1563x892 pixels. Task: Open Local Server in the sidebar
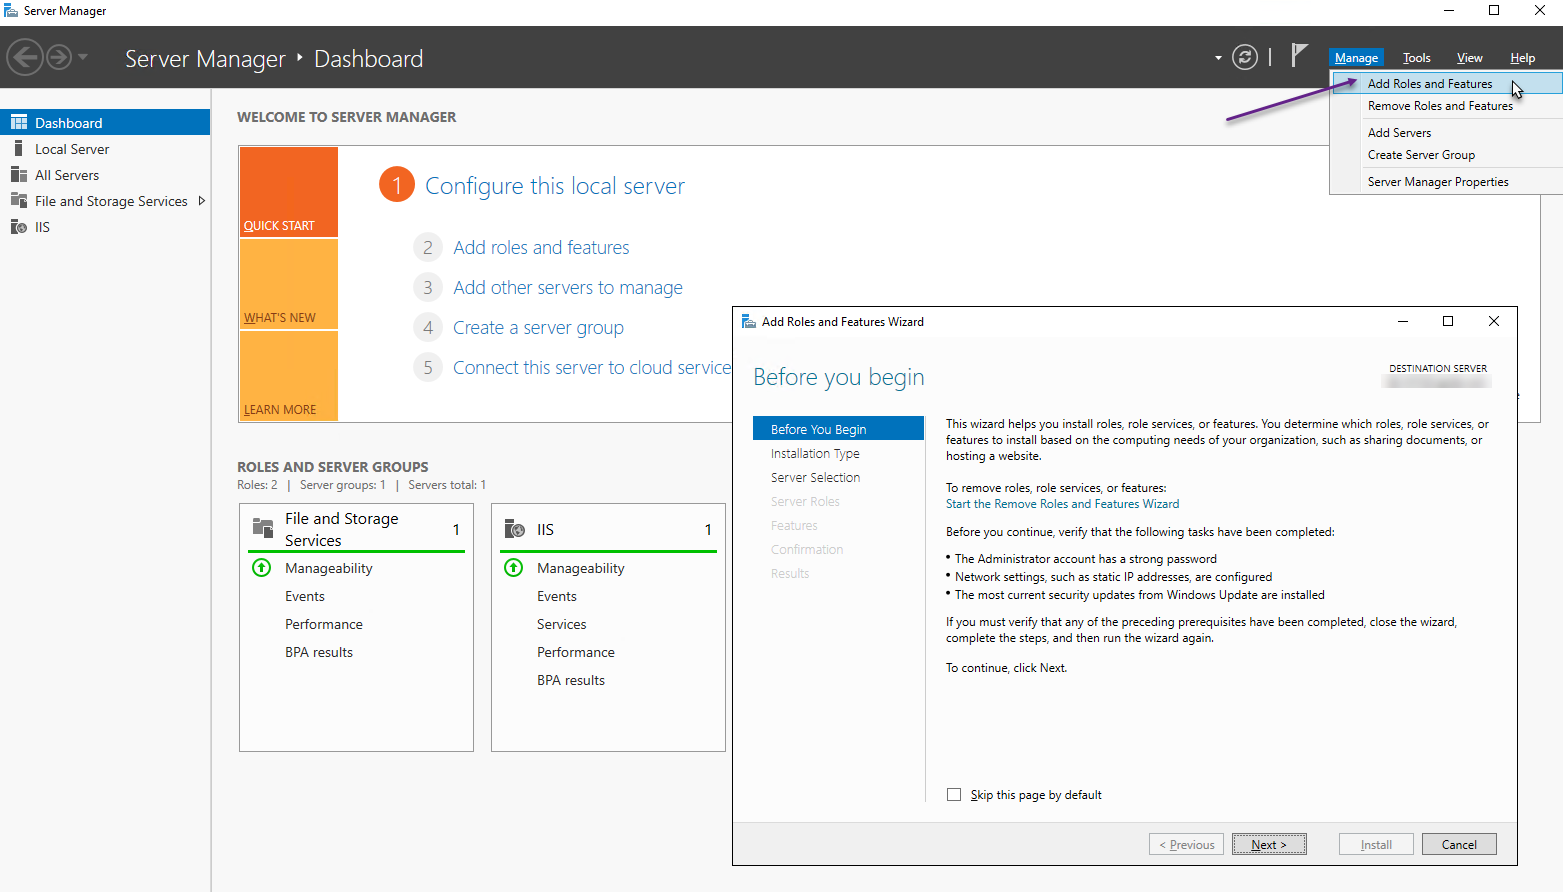tap(105, 149)
